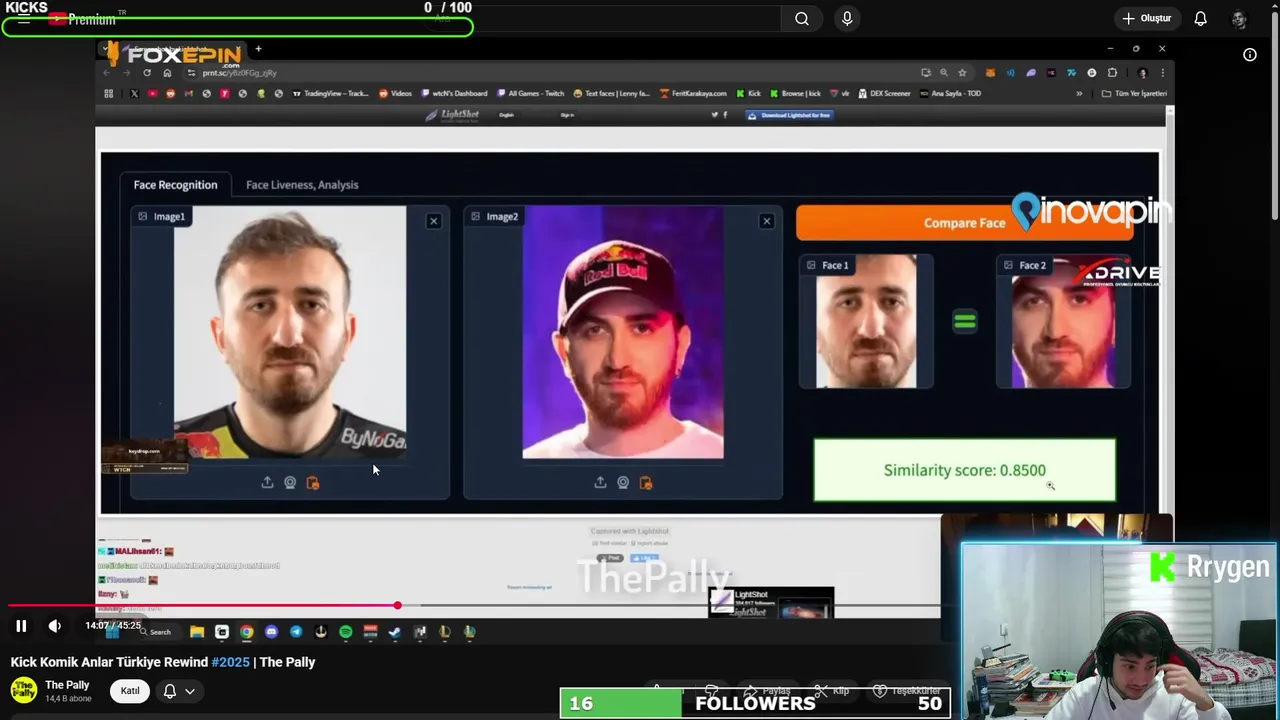Screen dimensions: 1280x720
Task: Click paste clipboard icon under Image1
Action: pos(313,483)
